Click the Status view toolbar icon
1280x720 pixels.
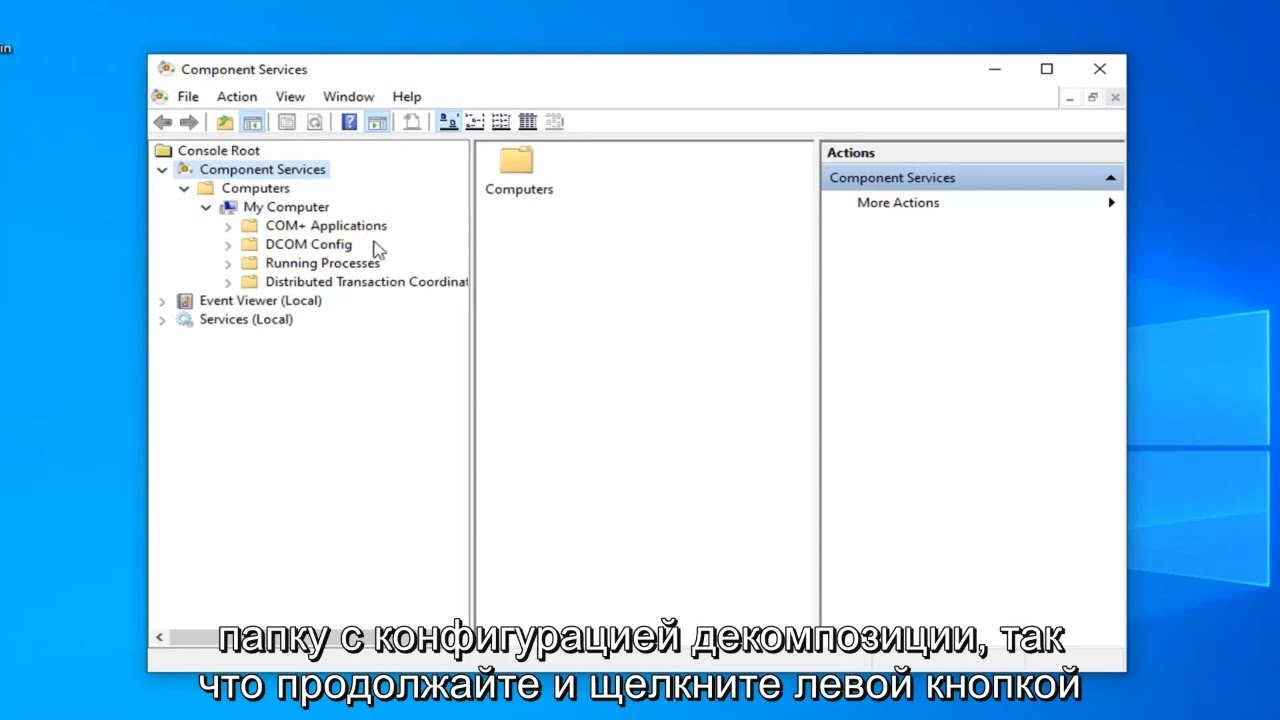554,122
